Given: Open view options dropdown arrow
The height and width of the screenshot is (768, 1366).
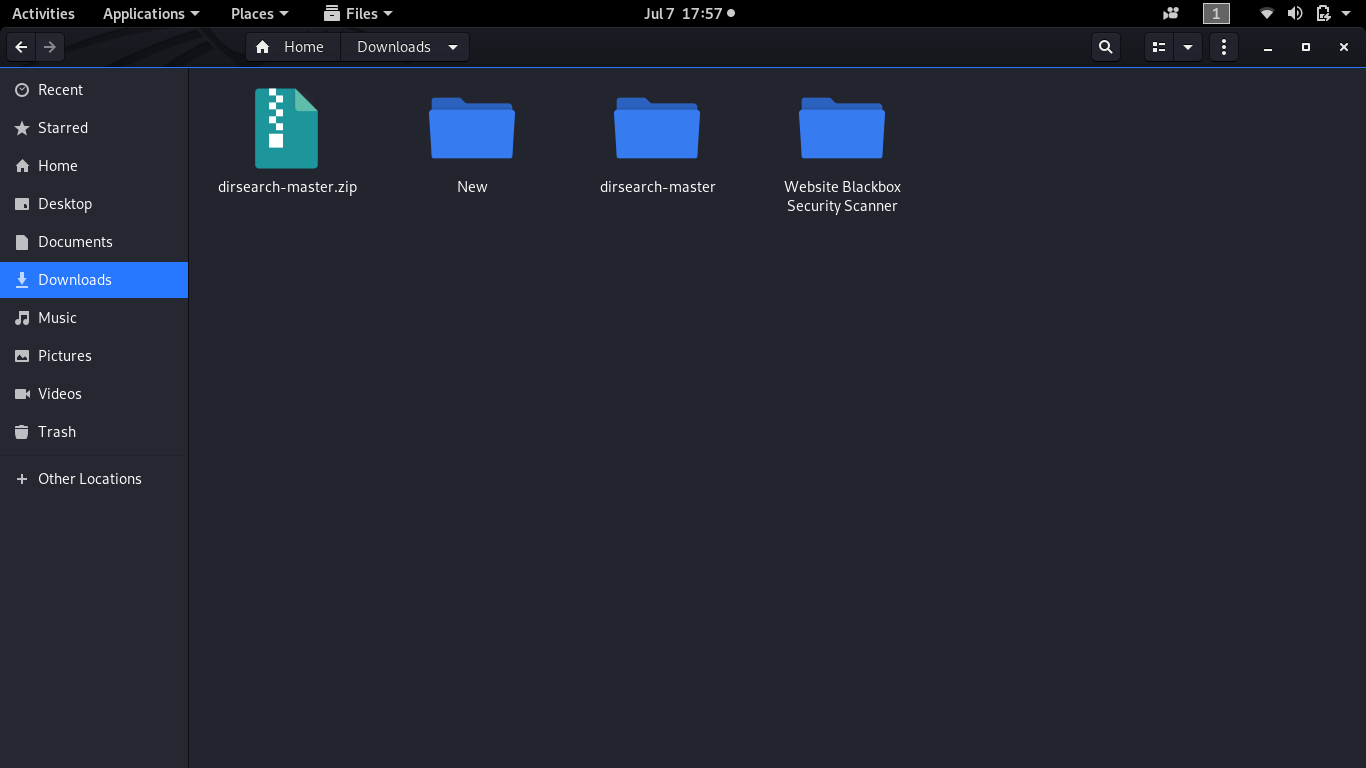Looking at the screenshot, I should (x=1187, y=47).
